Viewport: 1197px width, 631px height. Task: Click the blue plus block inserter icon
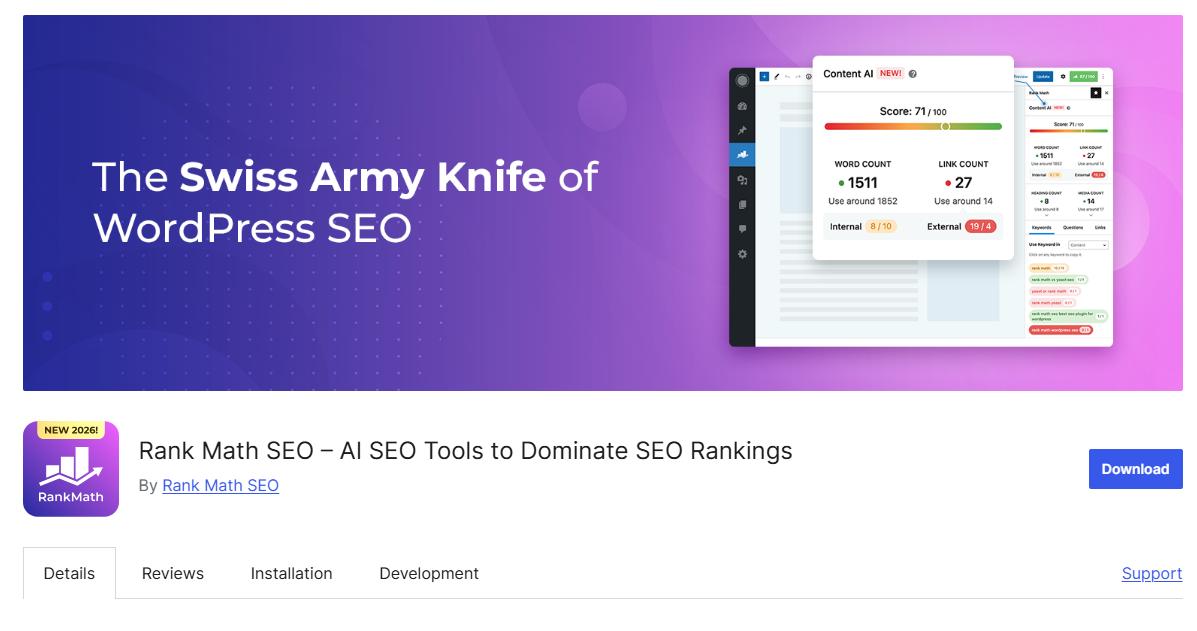pyautogui.click(x=764, y=76)
